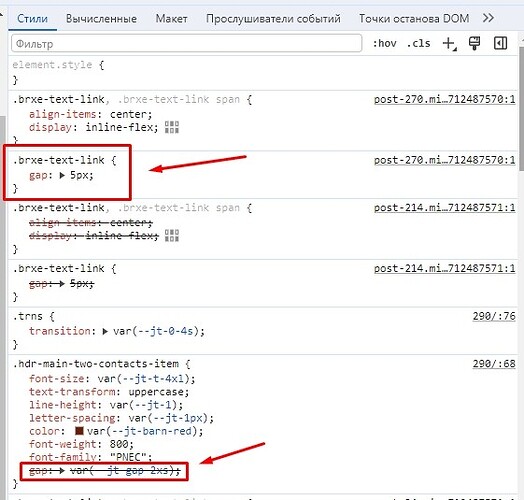
Task: Open flexbox editor in first post-270 rule
Action: (172, 127)
